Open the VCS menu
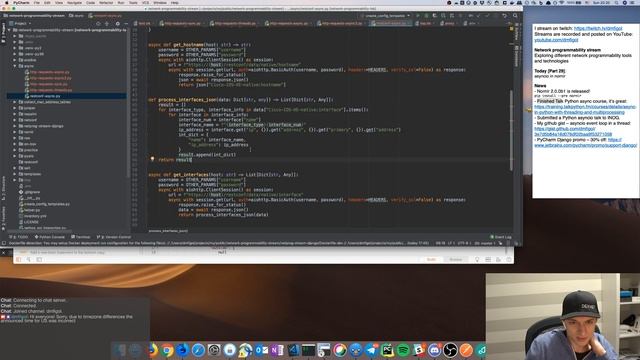Image resolution: width=640 pixels, height=360 pixels. (x=145, y=2)
